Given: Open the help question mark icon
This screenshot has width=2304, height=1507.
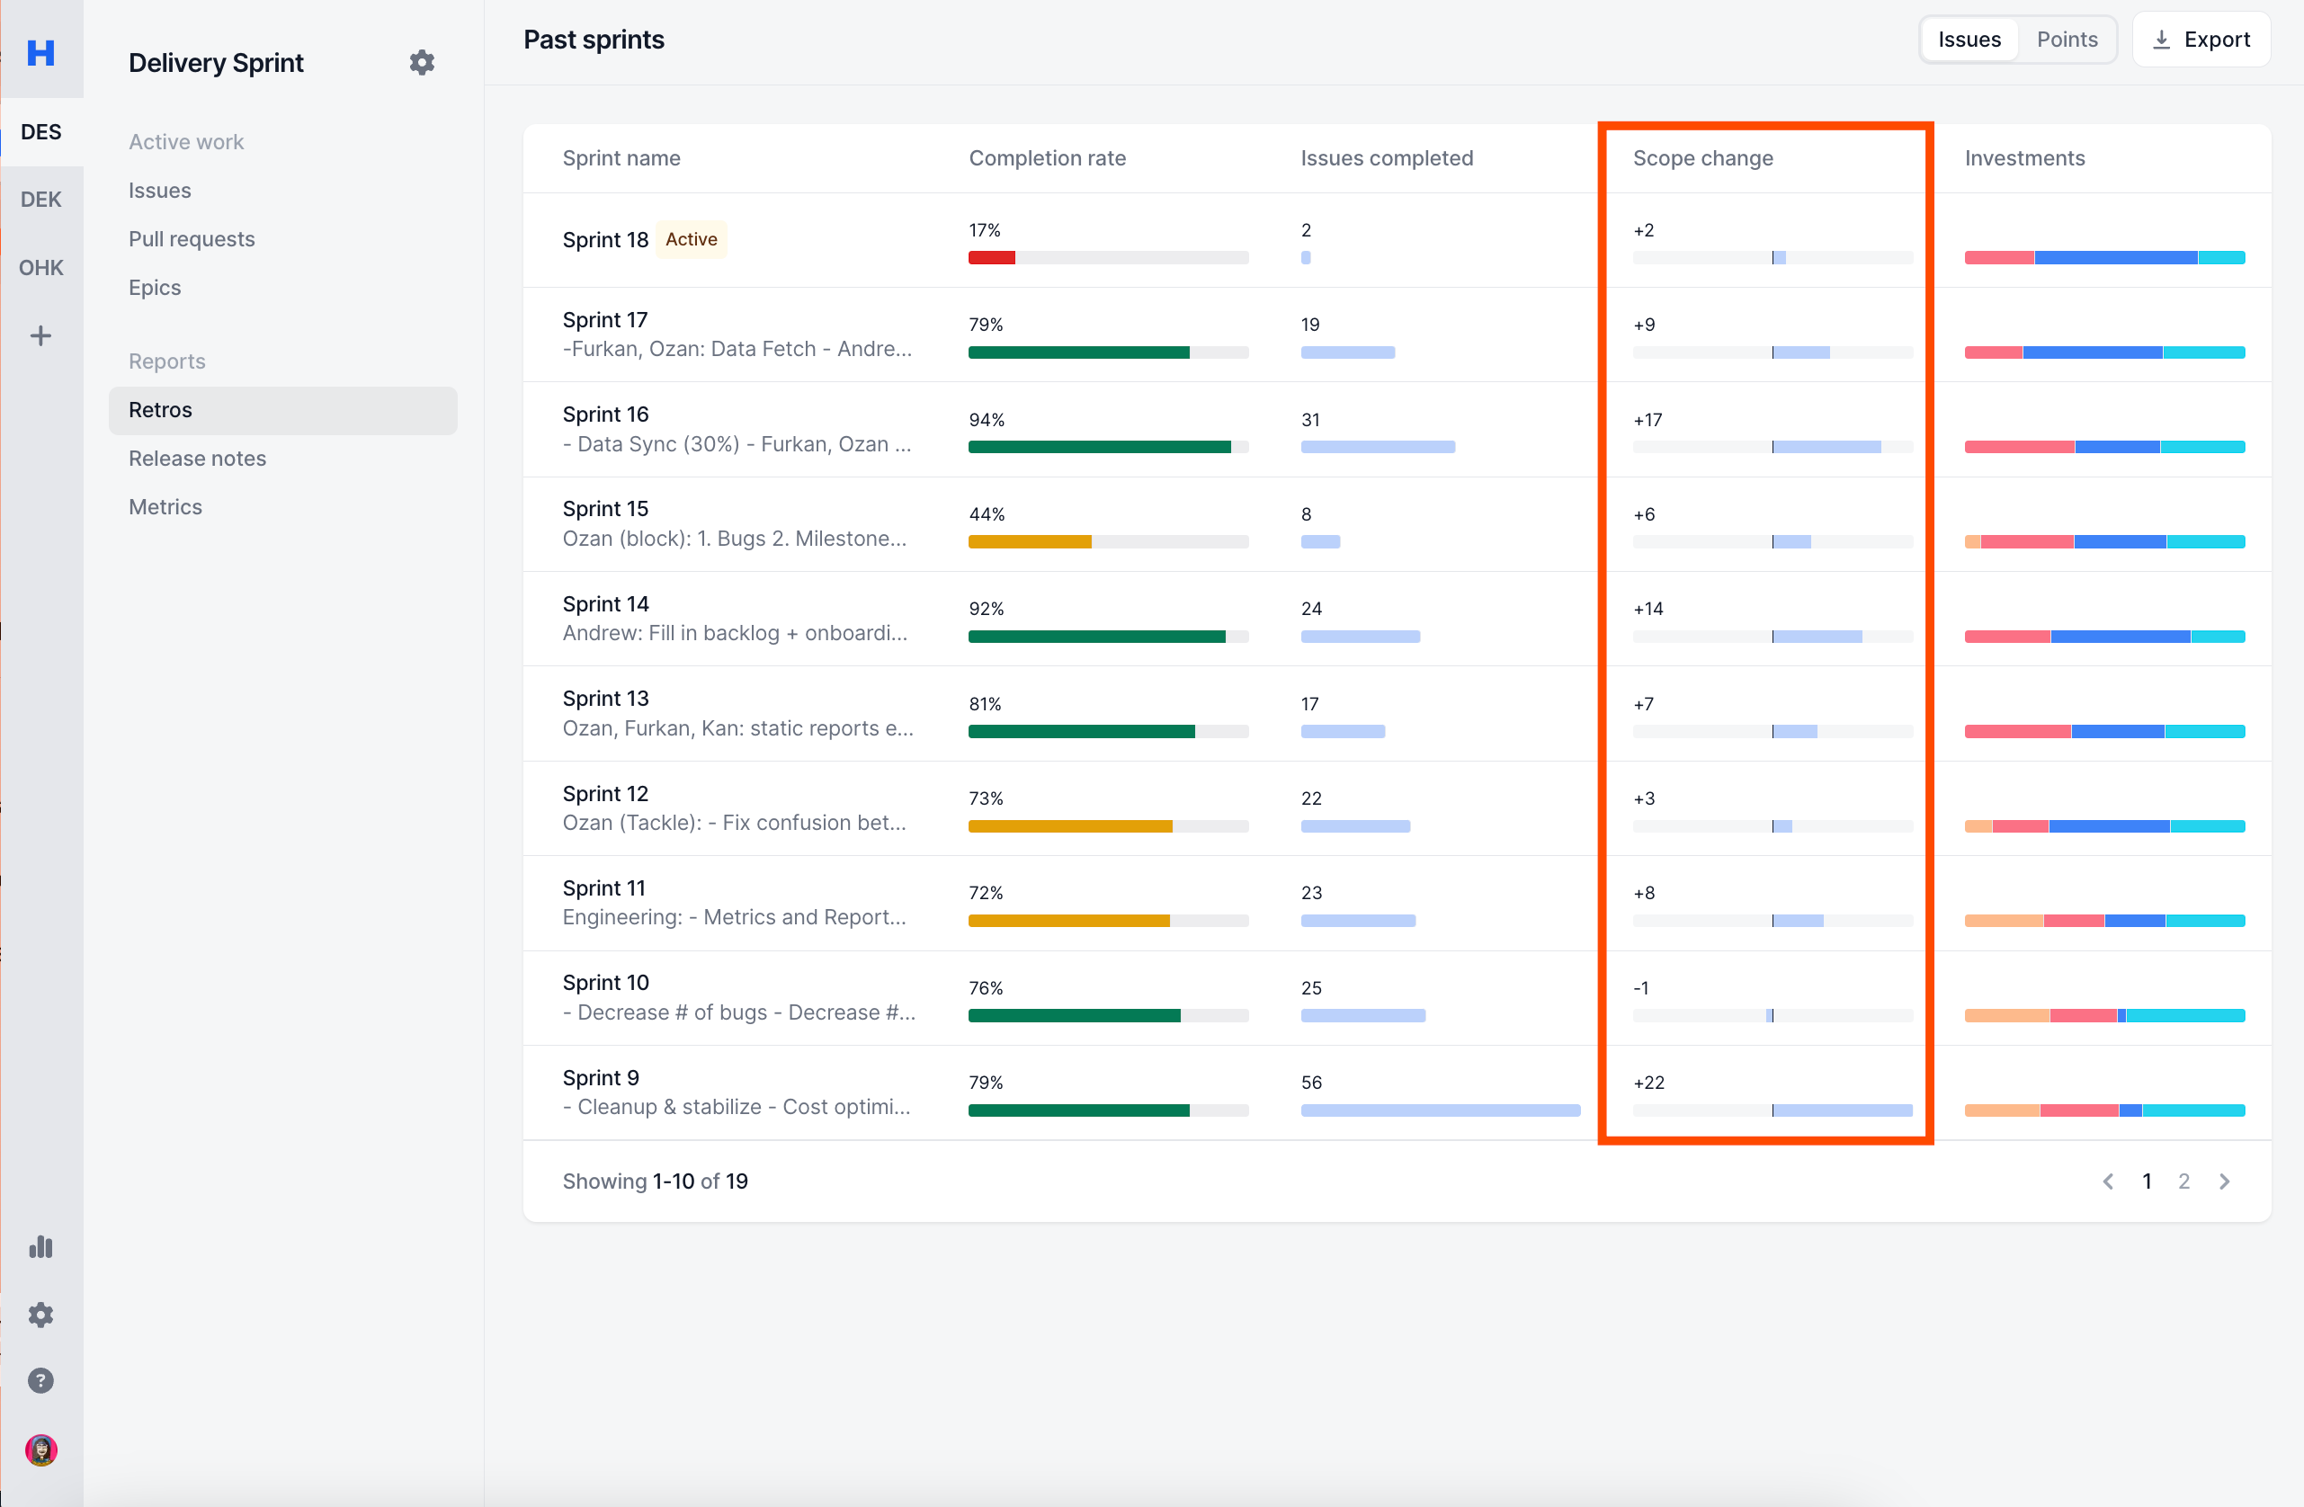Looking at the screenshot, I should [40, 1381].
